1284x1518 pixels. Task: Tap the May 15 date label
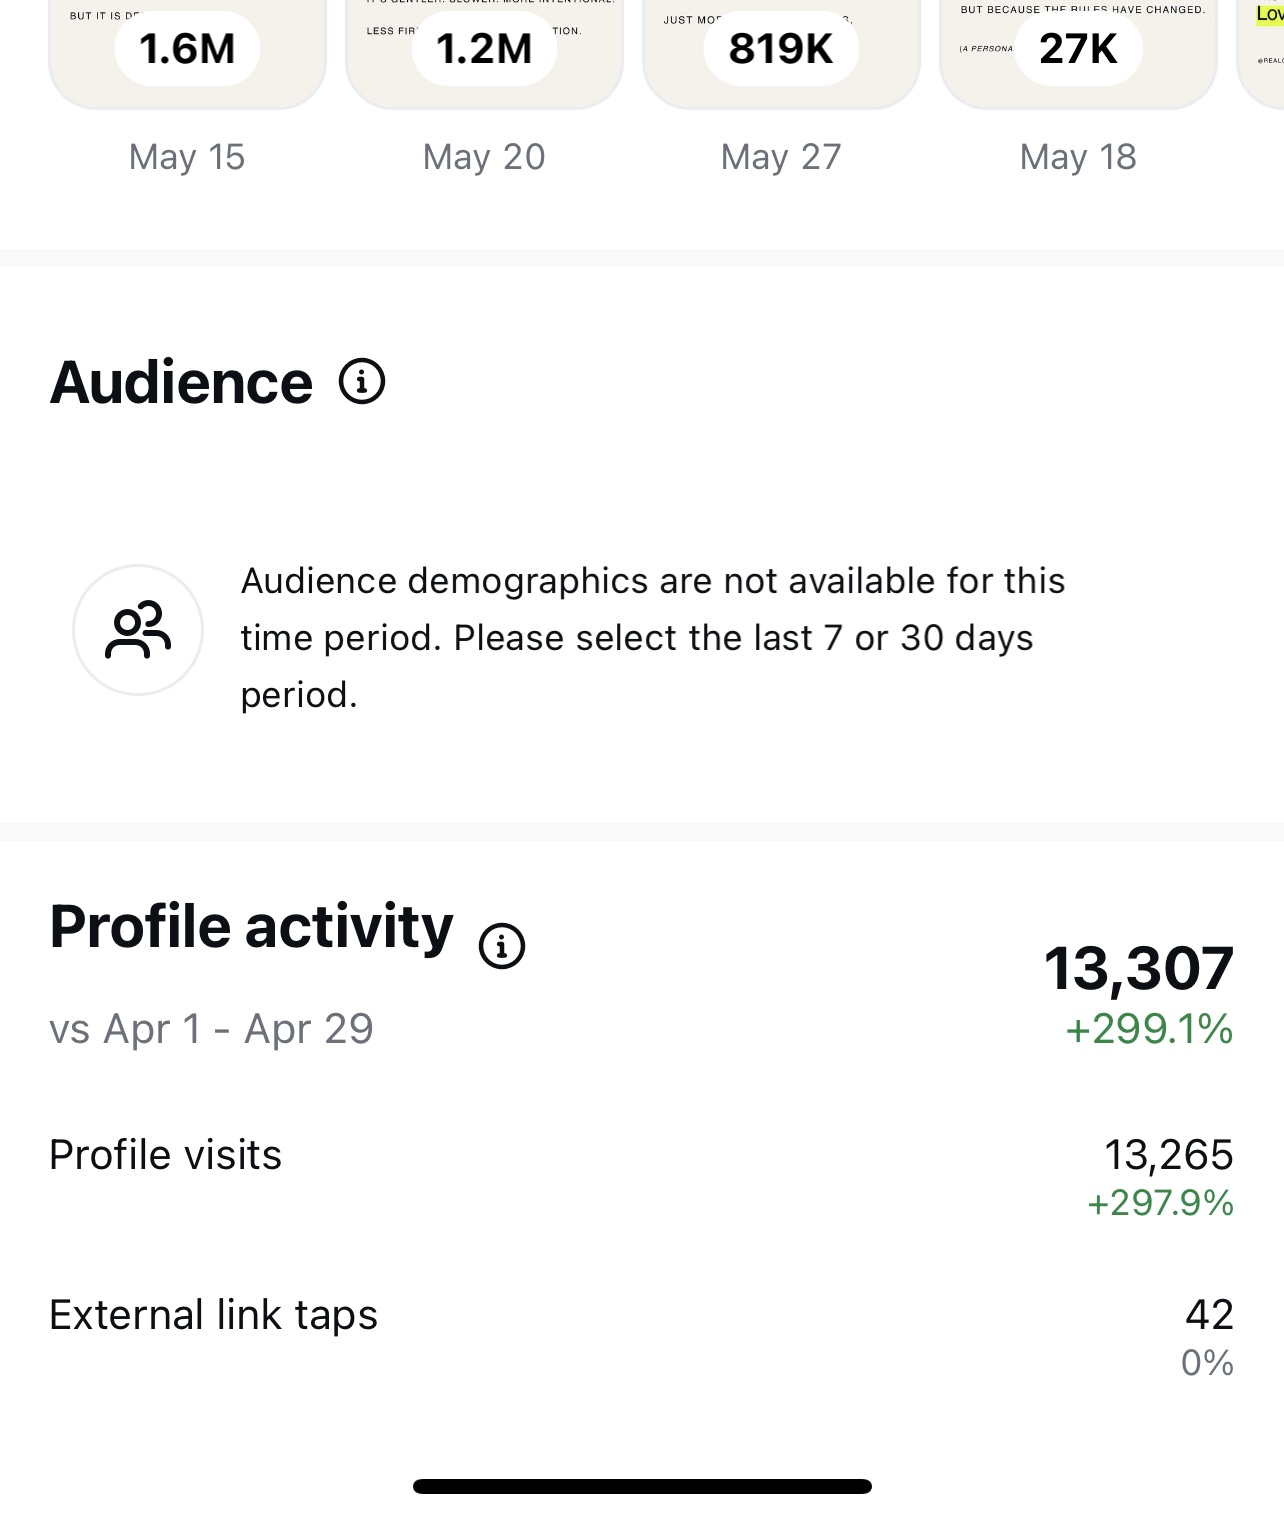click(187, 157)
